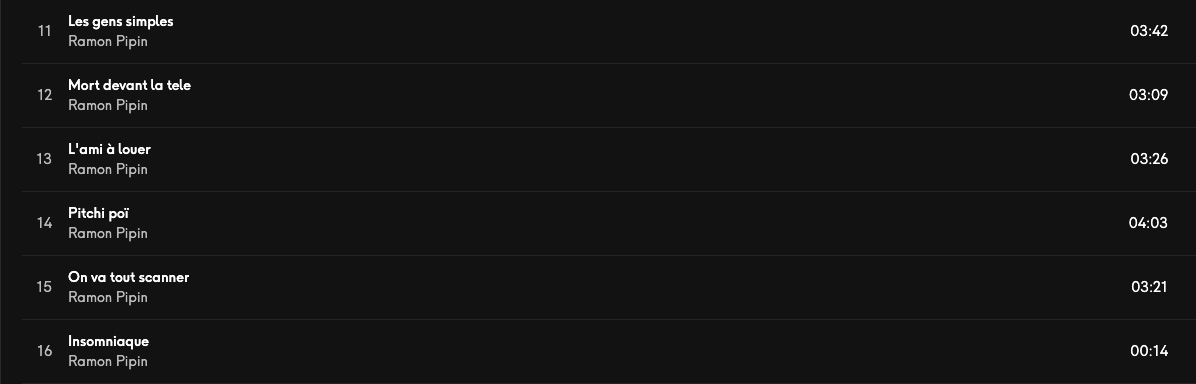Screen dimensions: 1196x384
Task: Open Ramon Pipin artist under Pitchi poï
Action: click(x=108, y=234)
